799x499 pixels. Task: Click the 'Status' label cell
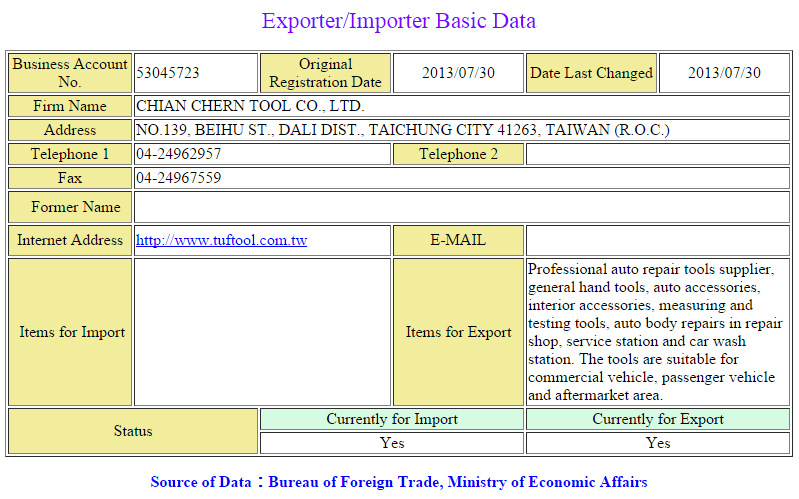(x=132, y=431)
